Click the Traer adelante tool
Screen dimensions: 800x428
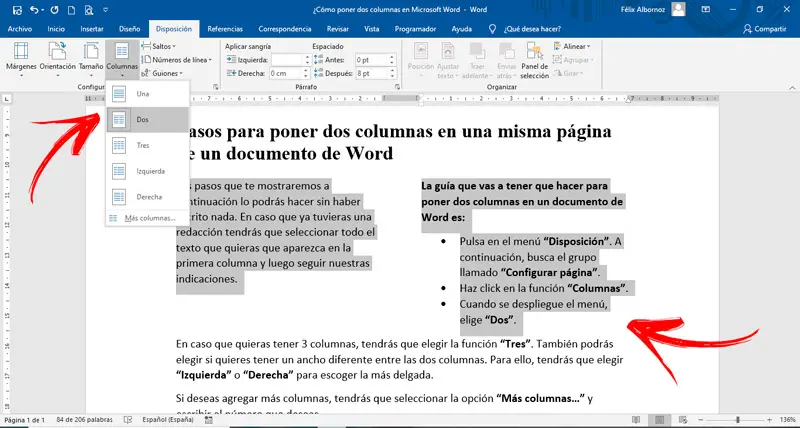click(x=478, y=60)
